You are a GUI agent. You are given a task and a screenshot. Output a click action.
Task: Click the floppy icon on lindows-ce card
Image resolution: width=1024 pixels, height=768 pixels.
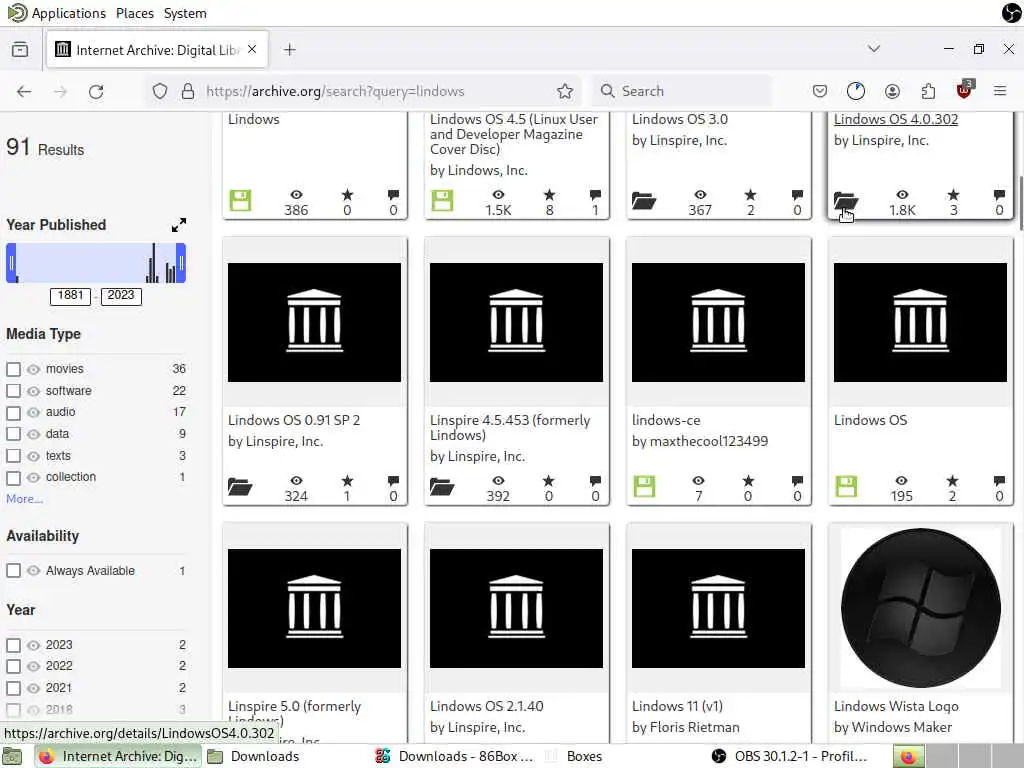tap(644, 487)
